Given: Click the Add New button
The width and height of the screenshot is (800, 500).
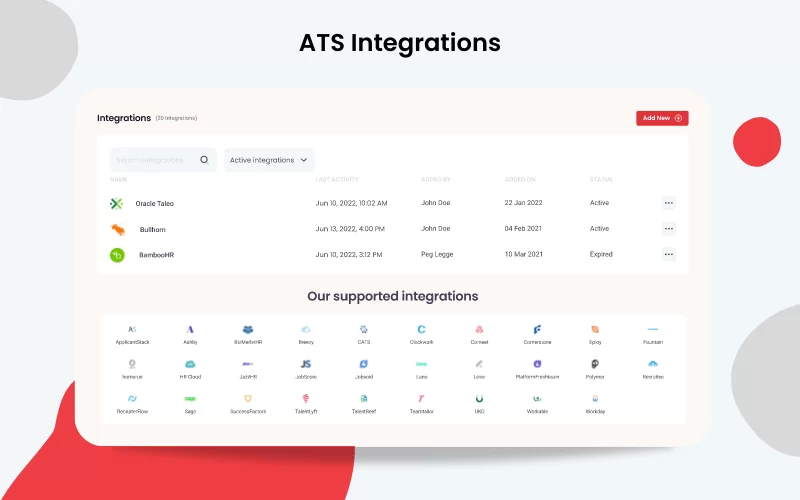Looking at the screenshot, I should 662,118.
